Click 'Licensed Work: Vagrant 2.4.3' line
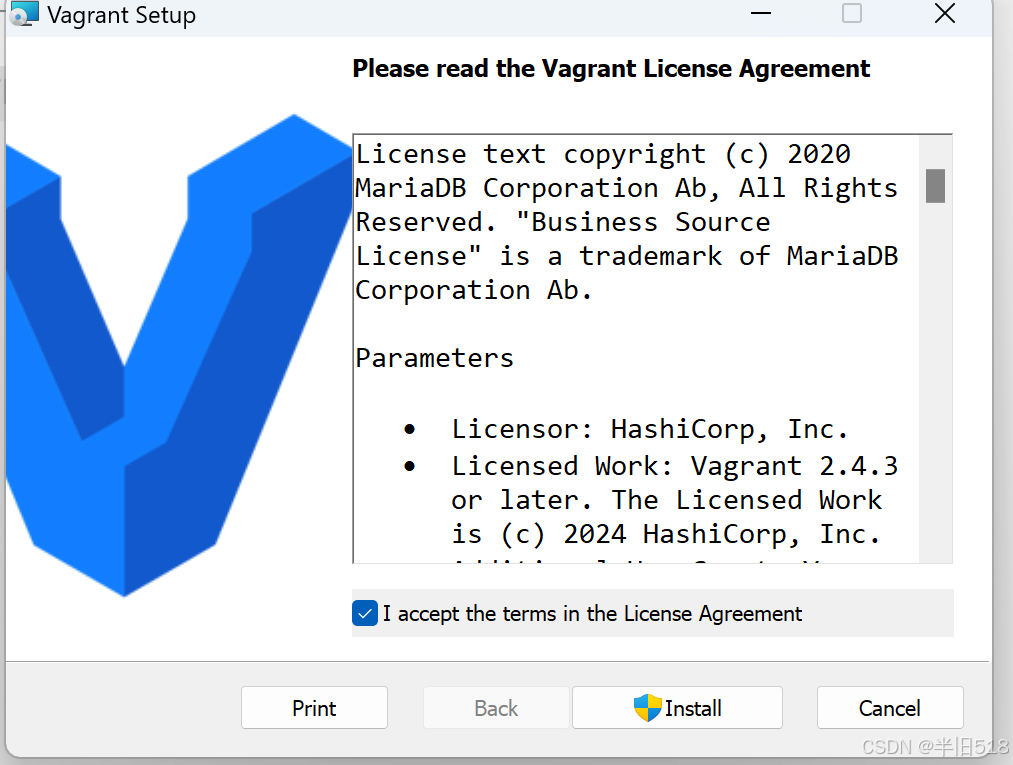The height and width of the screenshot is (765, 1013). tap(674, 466)
